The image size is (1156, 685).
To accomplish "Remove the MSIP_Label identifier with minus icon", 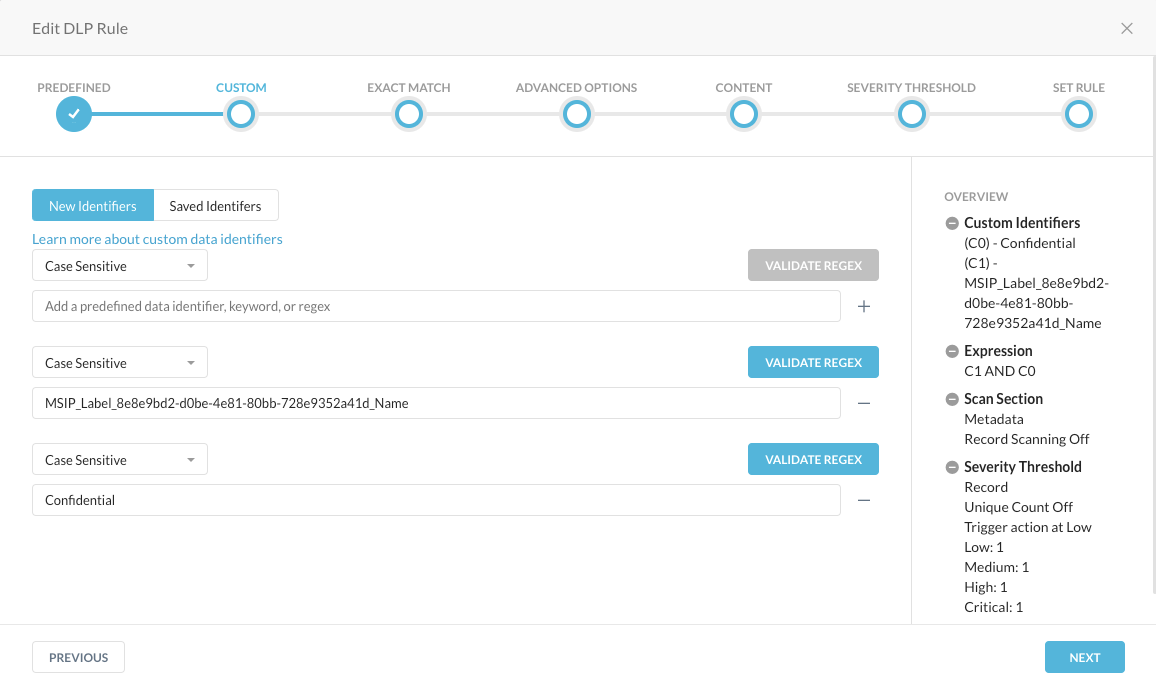I will pos(864,403).
